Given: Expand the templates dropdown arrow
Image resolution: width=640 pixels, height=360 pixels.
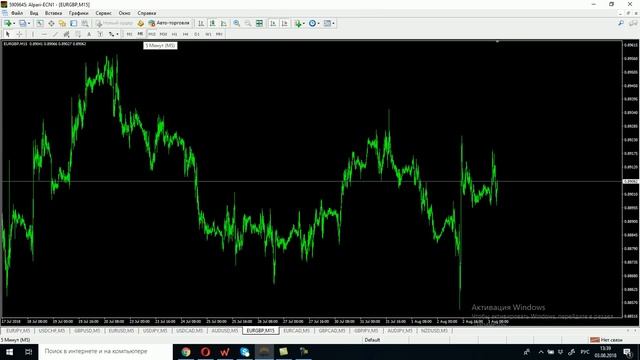Looking at the screenshot, I should pyautogui.click(x=333, y=23).
